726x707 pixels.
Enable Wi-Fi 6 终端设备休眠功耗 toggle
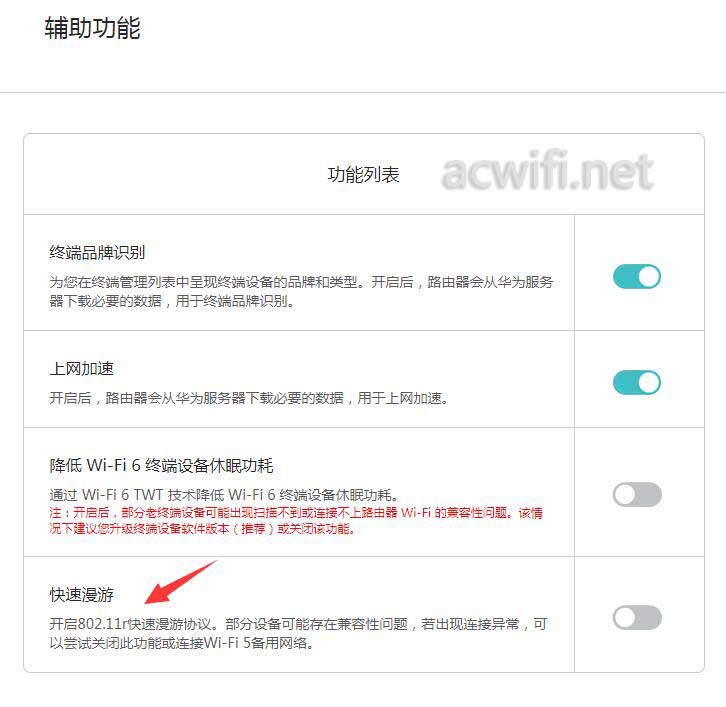pos(637,494)
